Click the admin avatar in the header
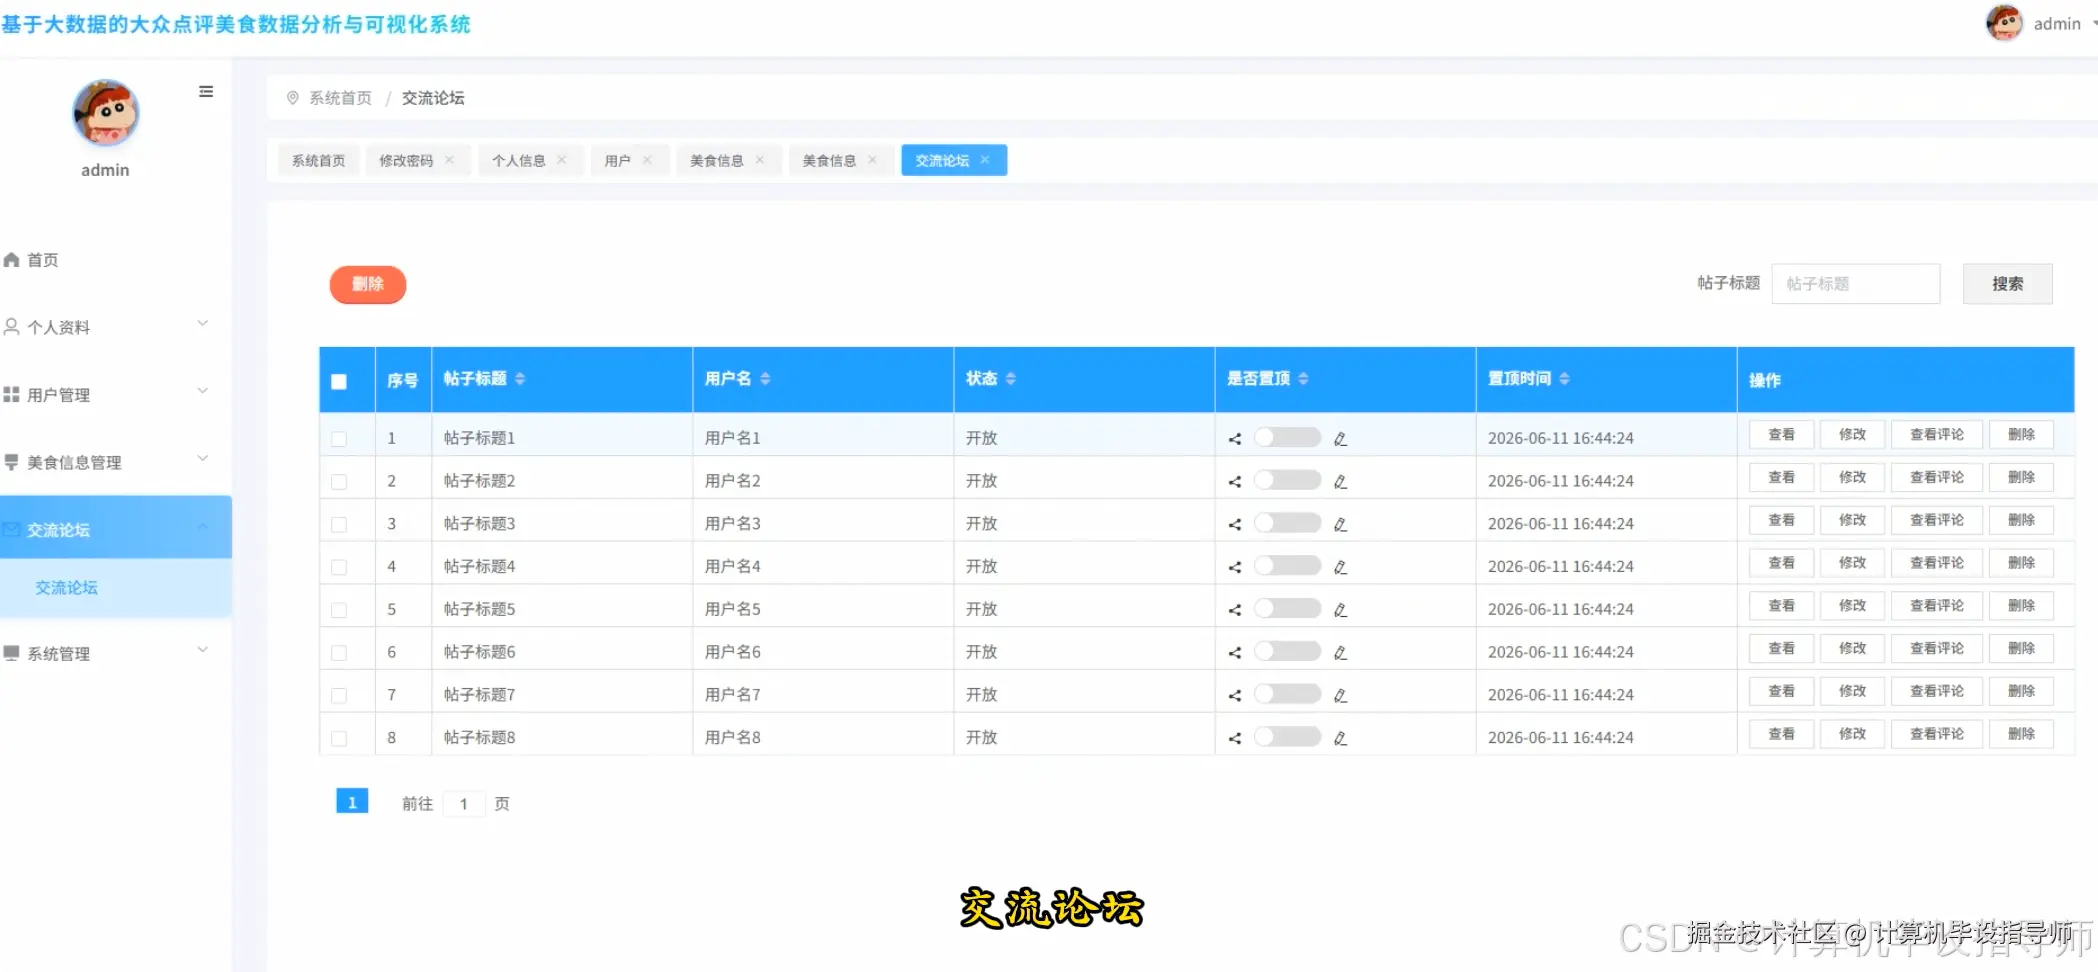 pyautogui.click(x=2004, y=23)
